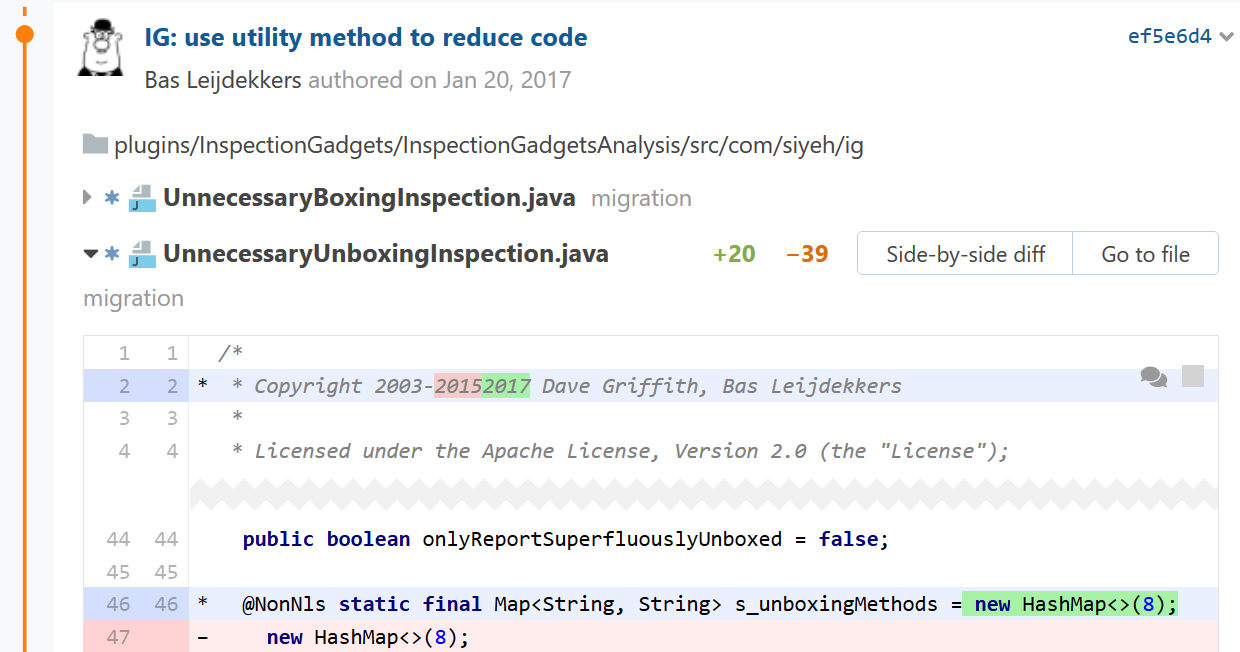Image resolution: width=1240 pixels, height=652 pixels.
Task: Open the dropdown arrow next to ef5e6d4
Action: pyautogui.click(x=1227, y=38)
